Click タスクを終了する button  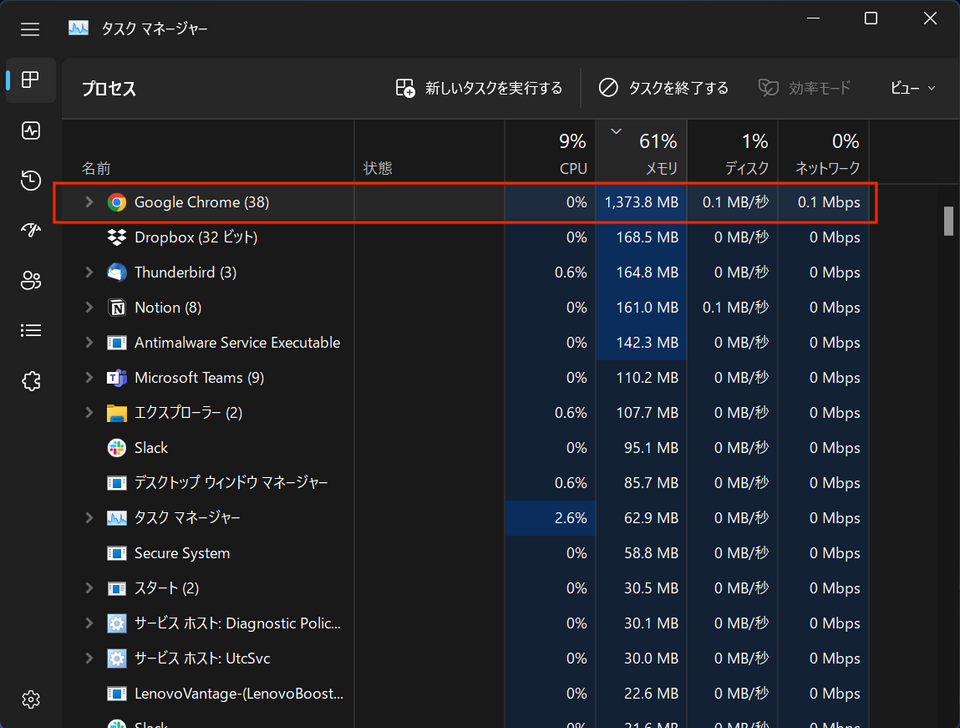(x=664, y=88)
